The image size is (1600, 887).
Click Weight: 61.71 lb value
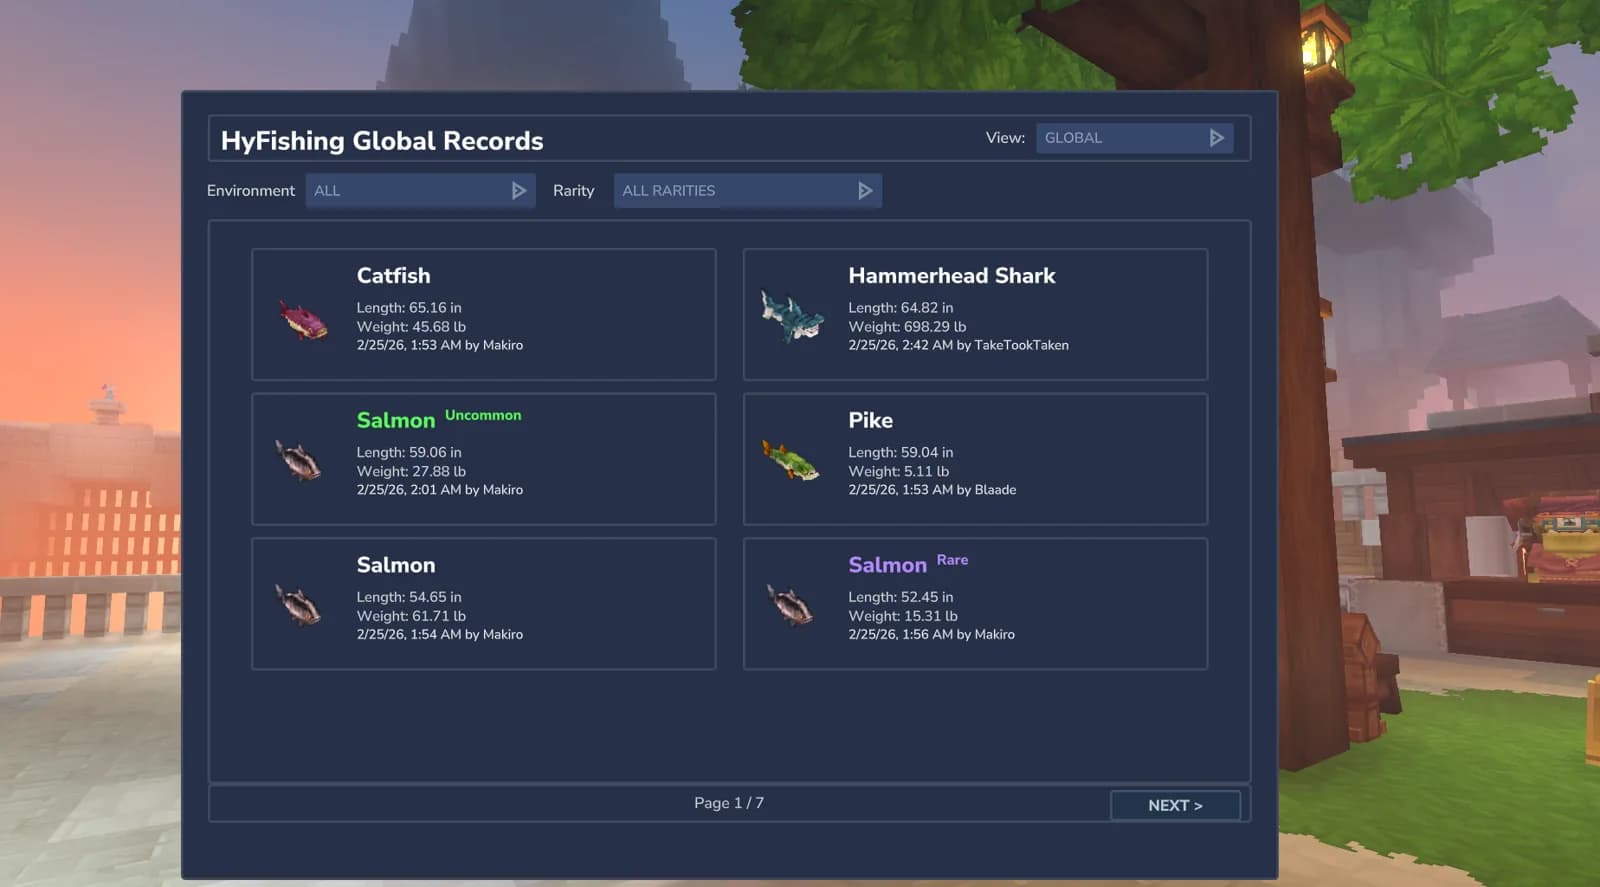coord(411,616)
